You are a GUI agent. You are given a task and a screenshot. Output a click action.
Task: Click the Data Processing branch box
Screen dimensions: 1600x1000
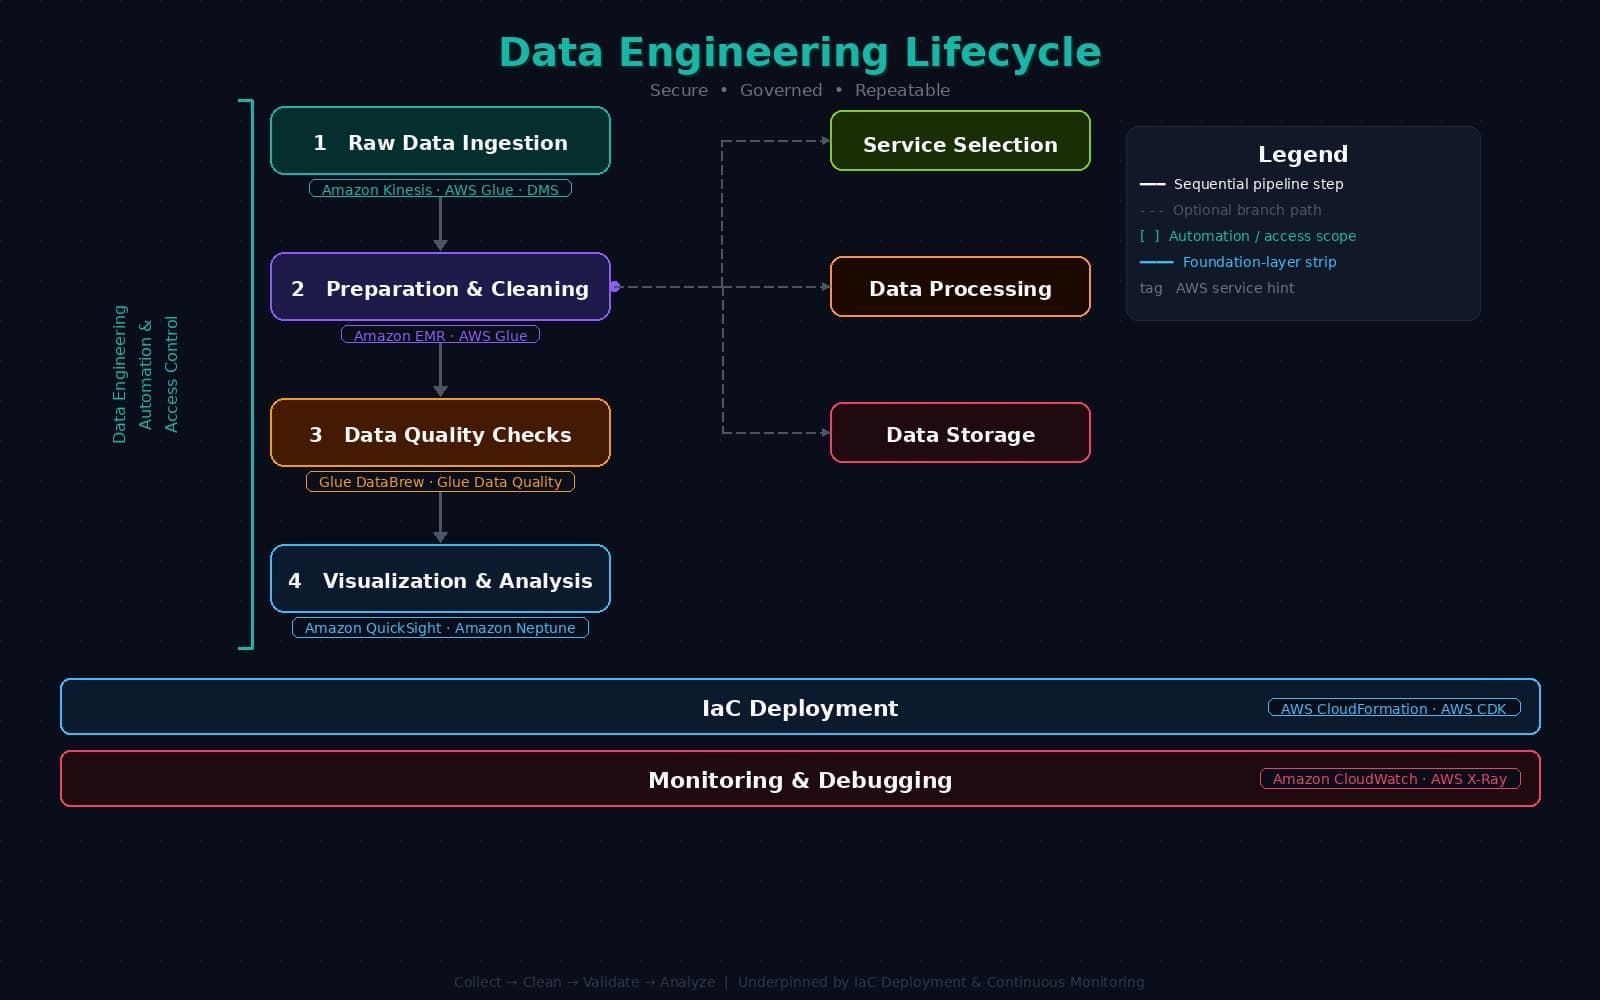960,287
